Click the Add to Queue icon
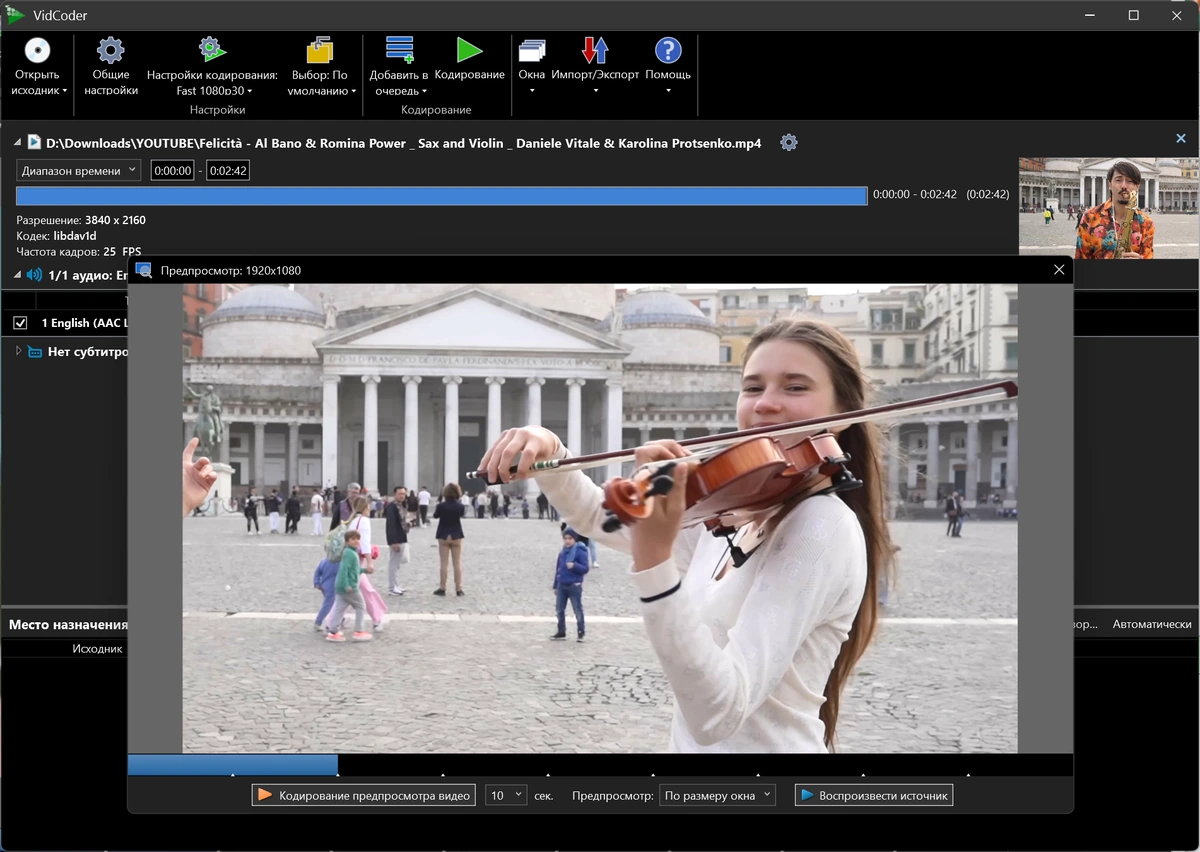The image size is (1200, 852). [399, 50]
